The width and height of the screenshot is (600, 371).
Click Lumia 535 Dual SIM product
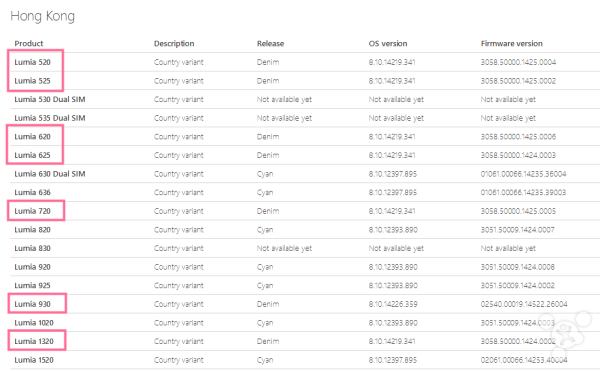coord(50,118)
